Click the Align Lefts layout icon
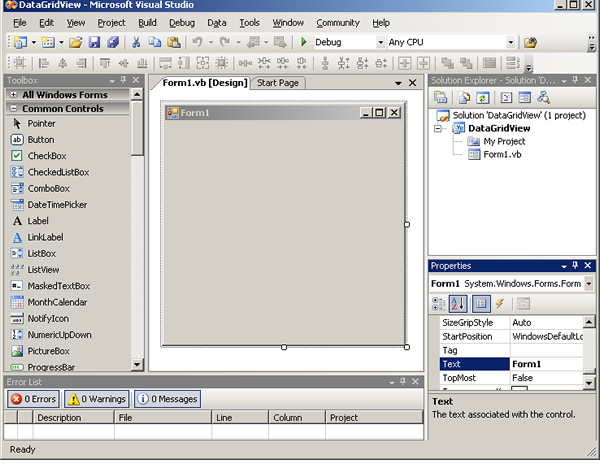 (x=44, y=63)
